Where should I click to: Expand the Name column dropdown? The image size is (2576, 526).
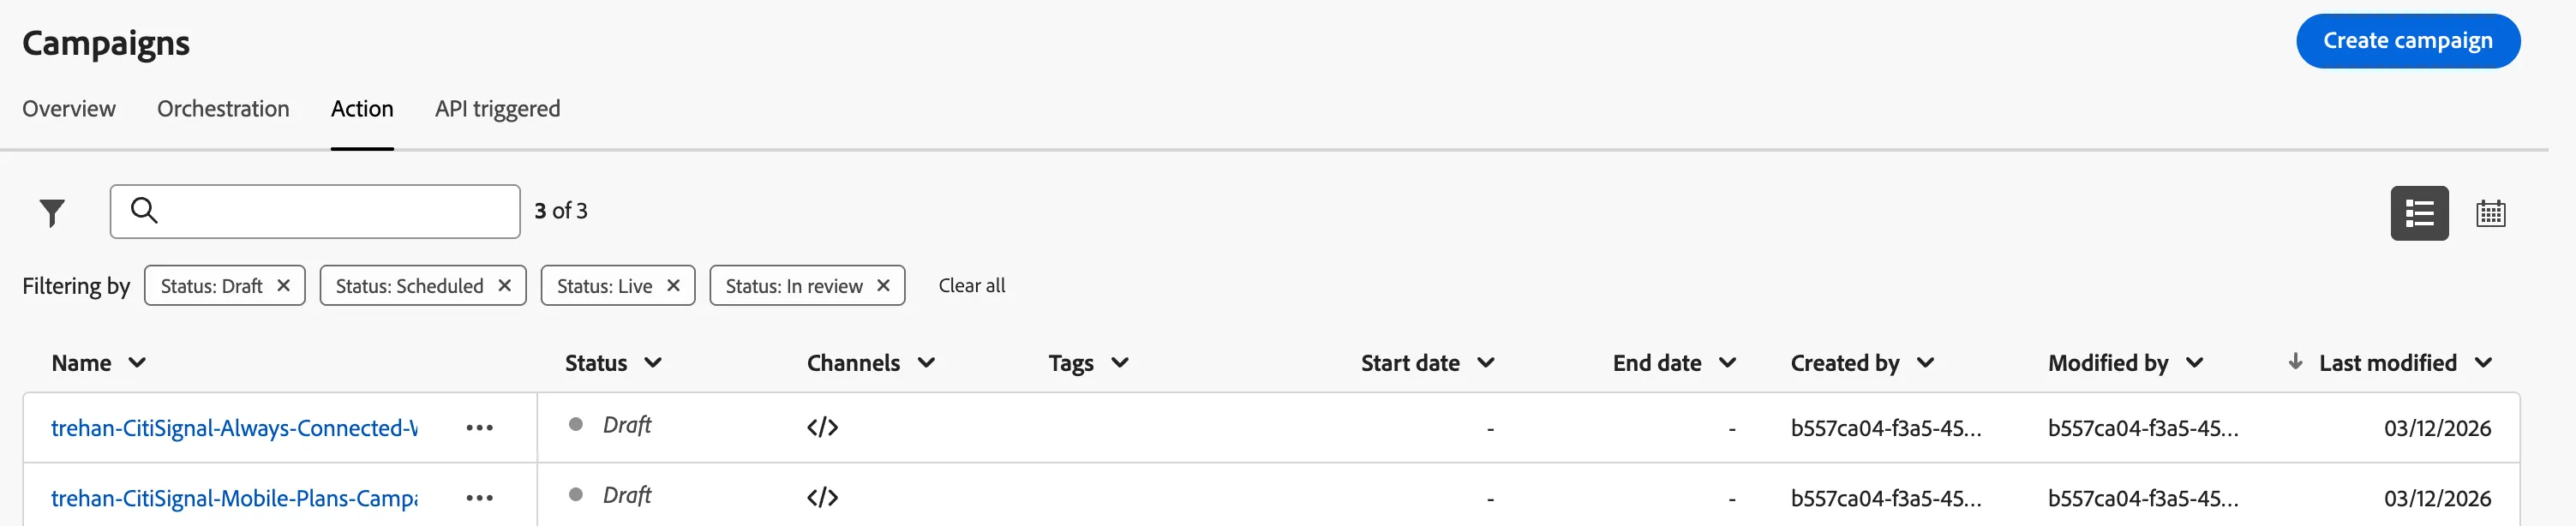pos(138,363)
